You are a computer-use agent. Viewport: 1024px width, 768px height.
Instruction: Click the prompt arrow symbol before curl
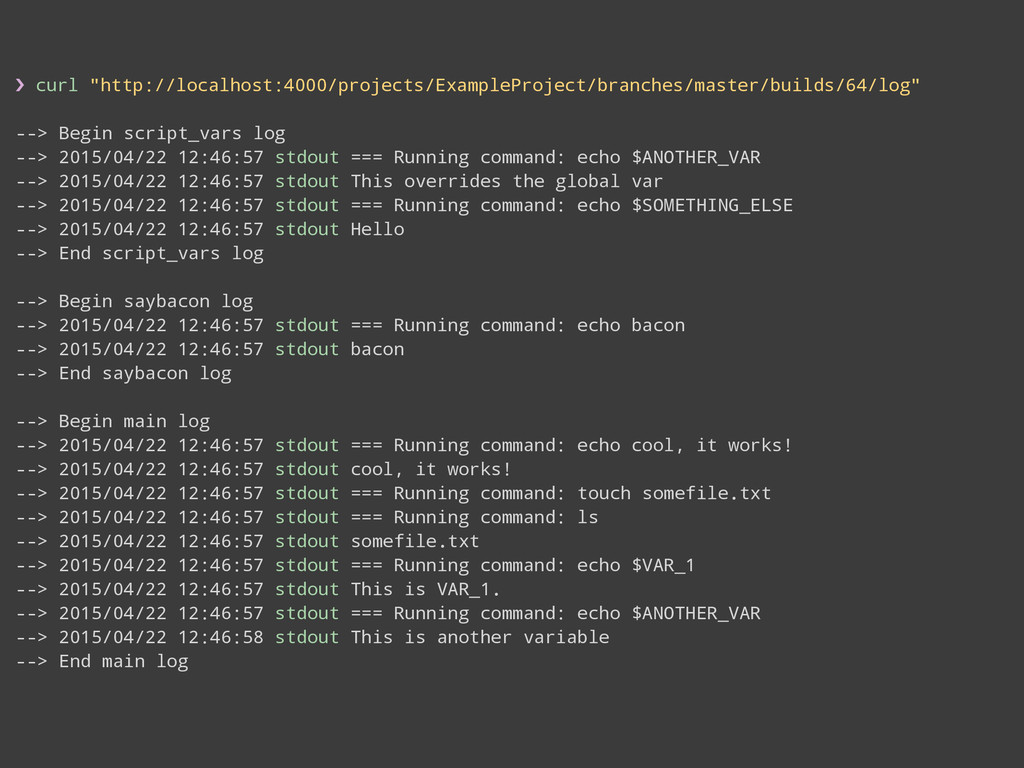click(20, 85)
